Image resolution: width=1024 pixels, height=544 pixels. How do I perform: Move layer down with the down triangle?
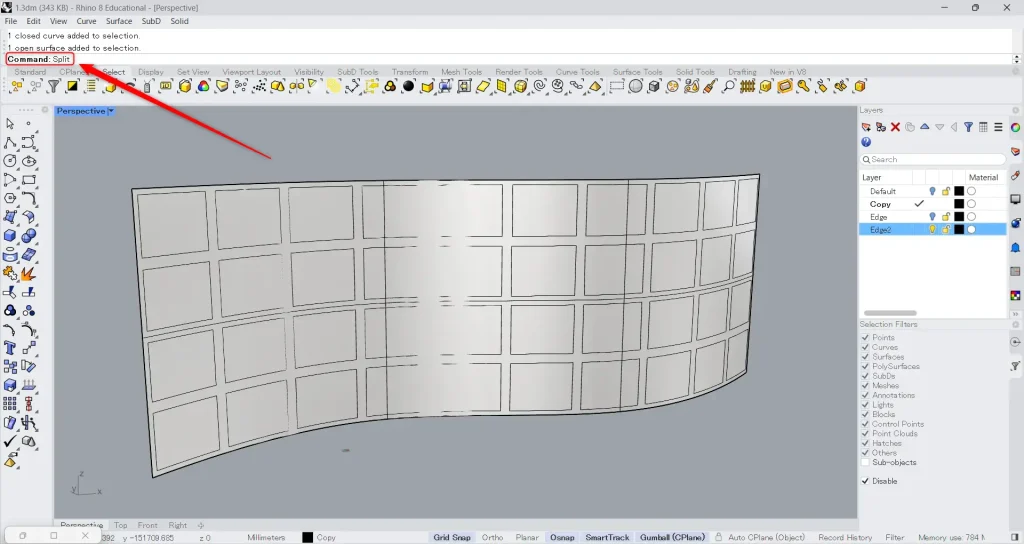pos(939,127)
